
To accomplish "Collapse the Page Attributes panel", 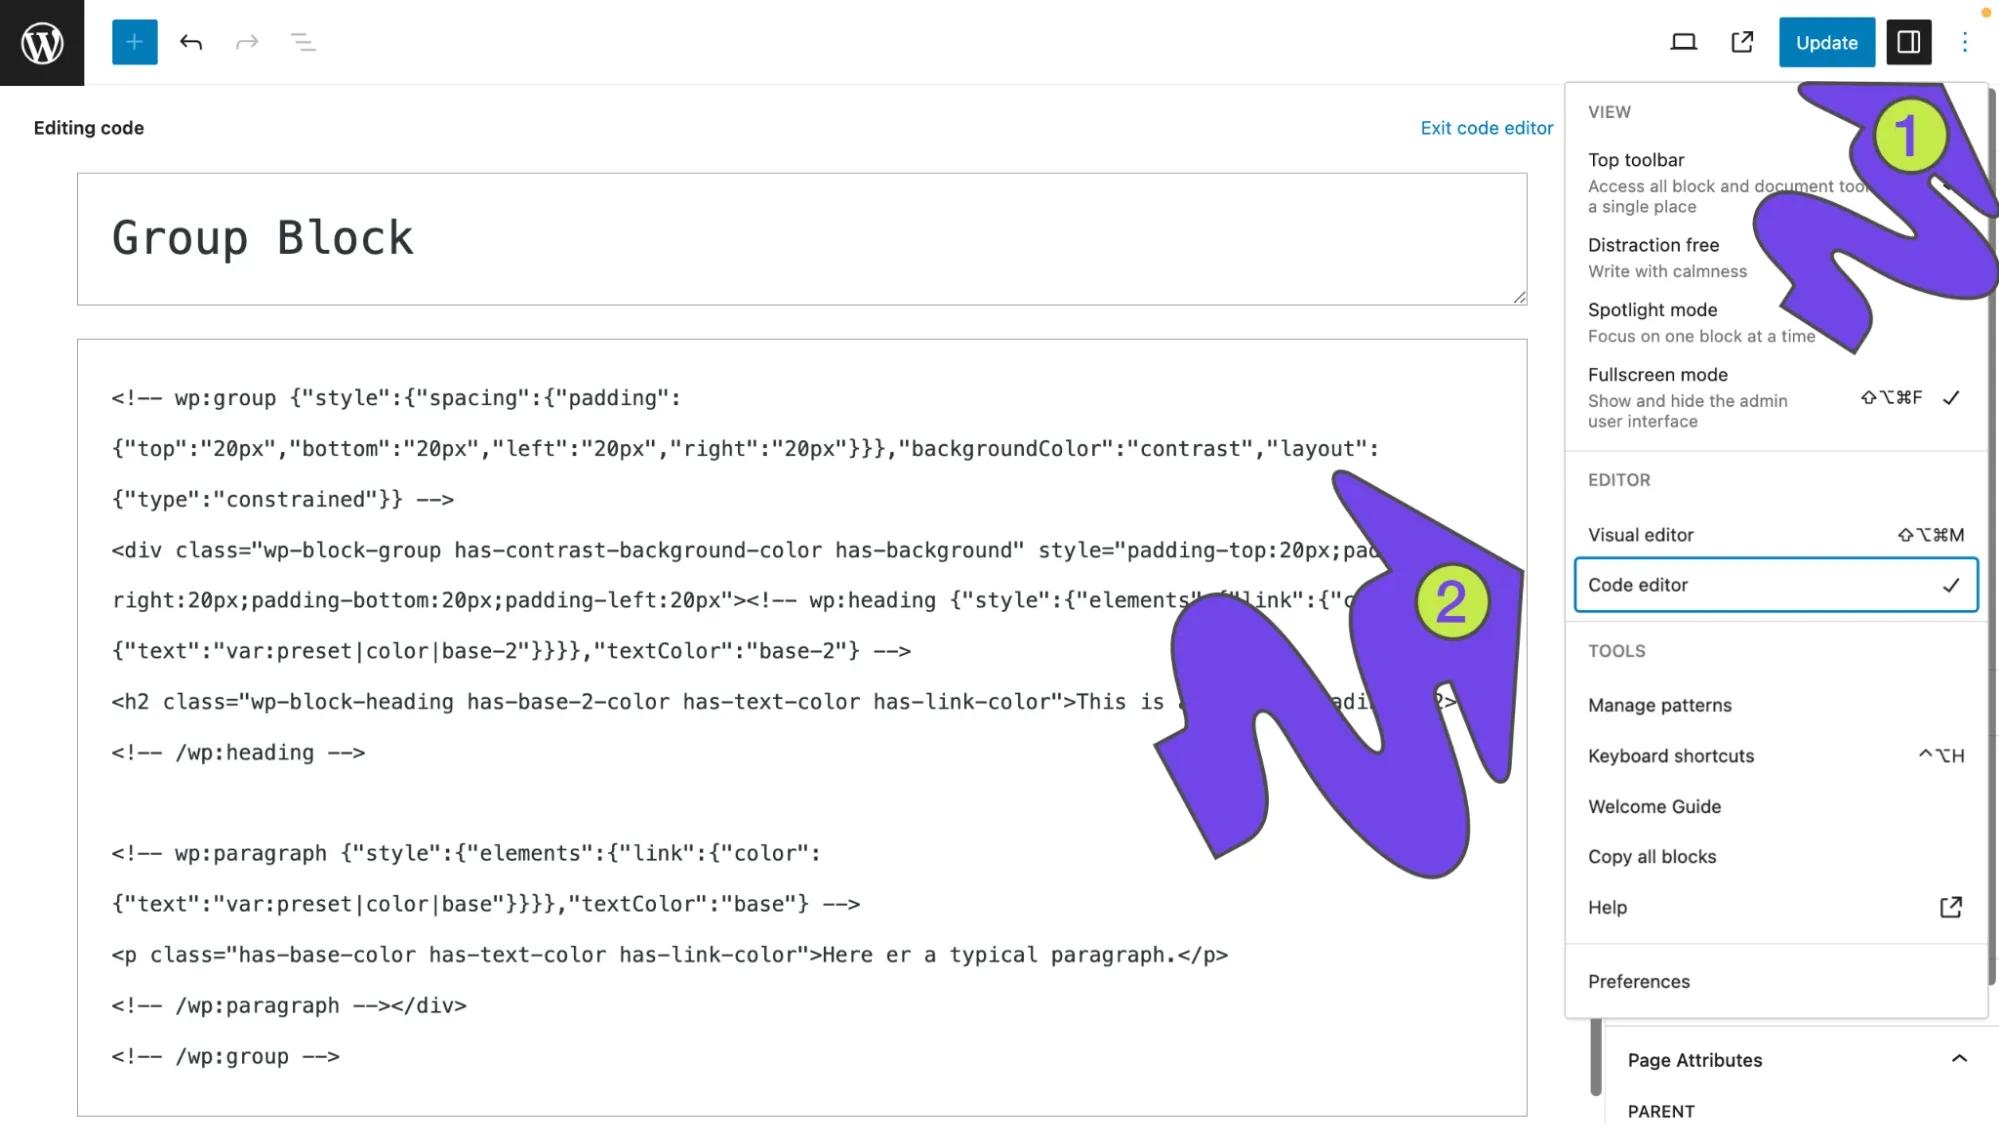I will point(1958,1059).
